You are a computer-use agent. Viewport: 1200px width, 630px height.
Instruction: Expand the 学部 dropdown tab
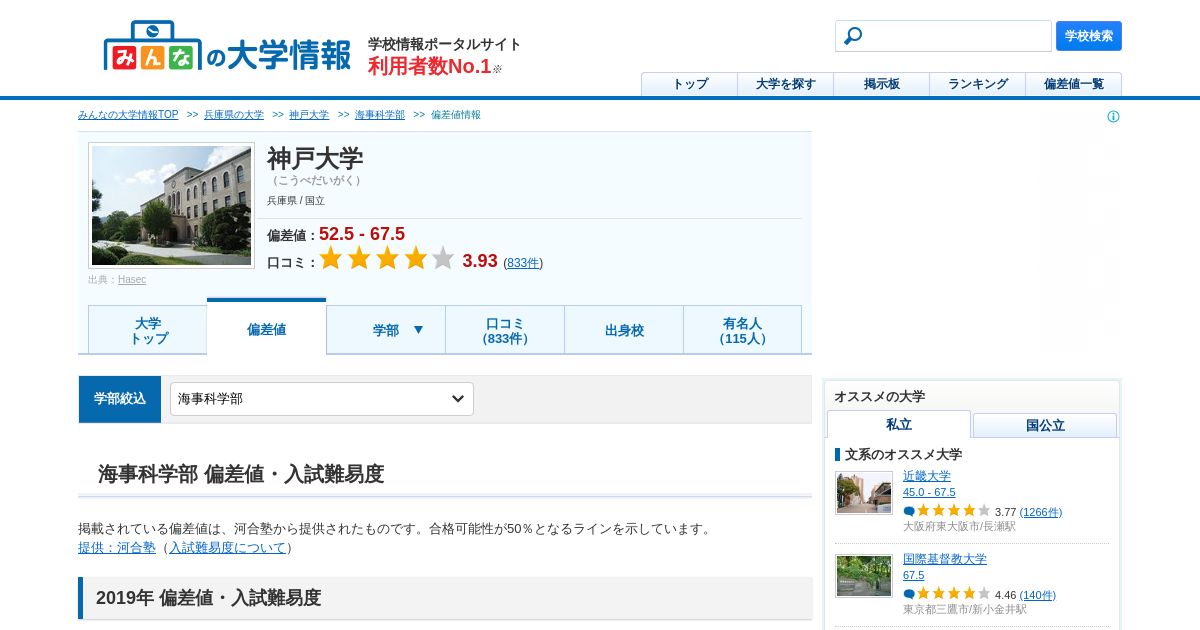(386, 330)
